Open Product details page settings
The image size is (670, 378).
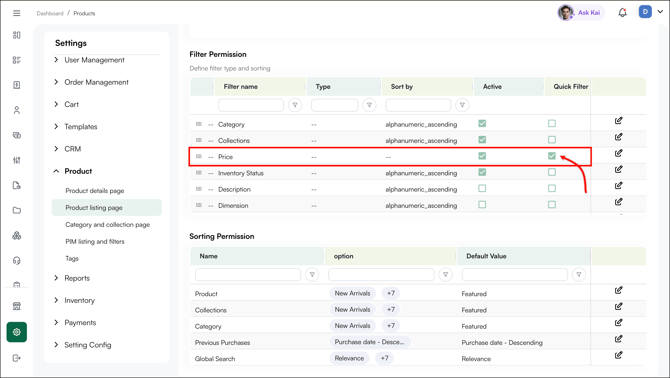(x=94, y=191)
